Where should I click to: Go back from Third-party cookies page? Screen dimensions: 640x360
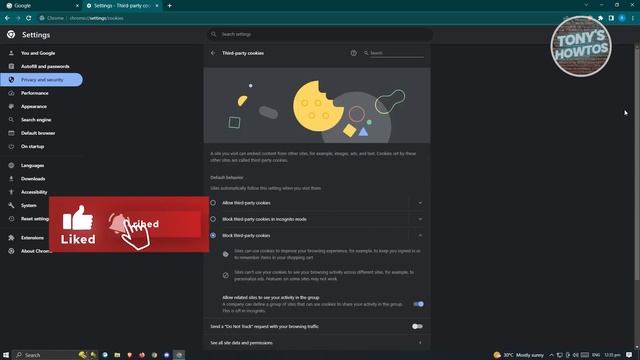213,53
